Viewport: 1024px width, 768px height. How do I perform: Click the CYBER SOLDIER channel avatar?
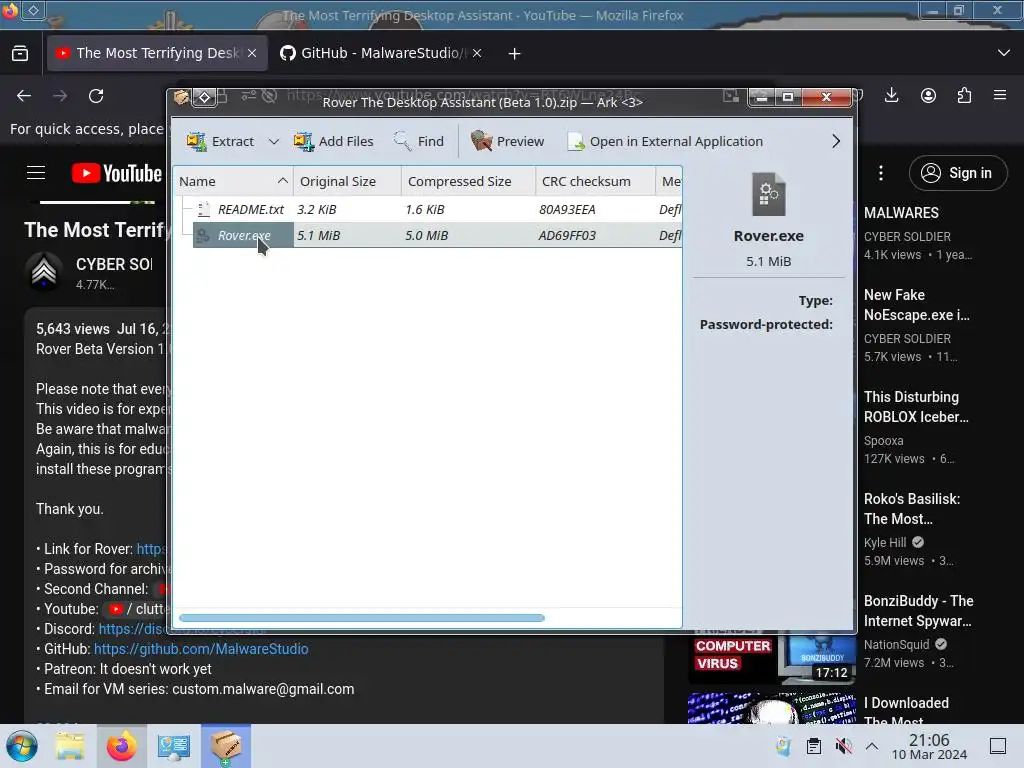click(x=44, y=272)
